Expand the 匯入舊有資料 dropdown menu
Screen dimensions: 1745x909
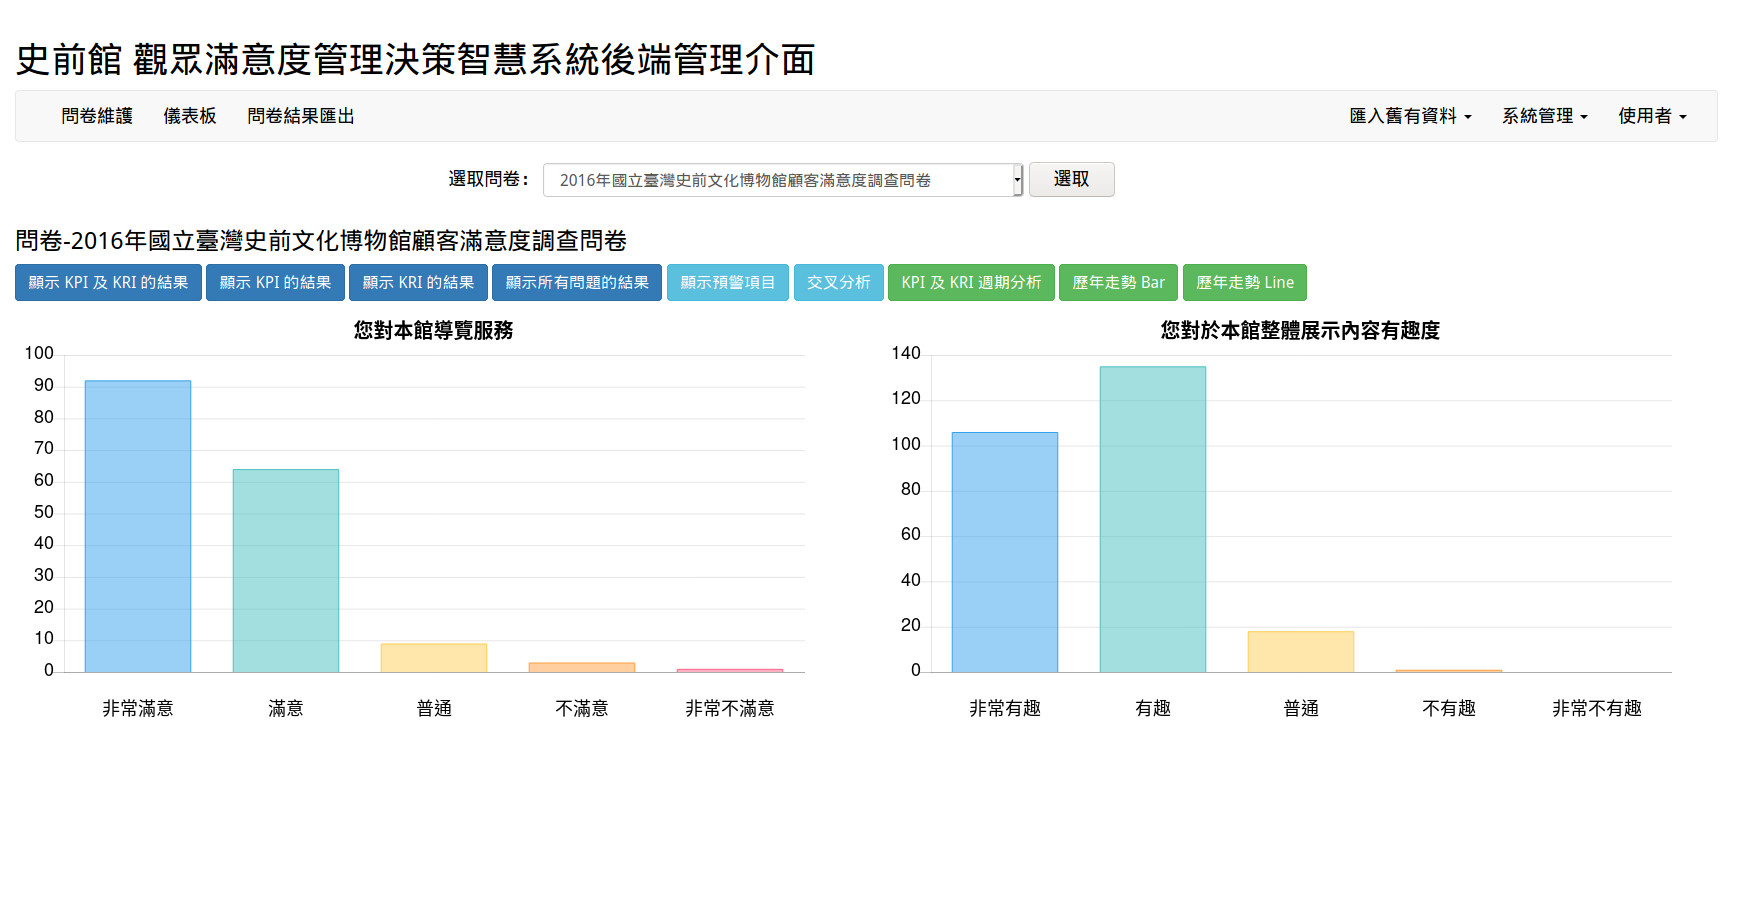point(1410,116)
